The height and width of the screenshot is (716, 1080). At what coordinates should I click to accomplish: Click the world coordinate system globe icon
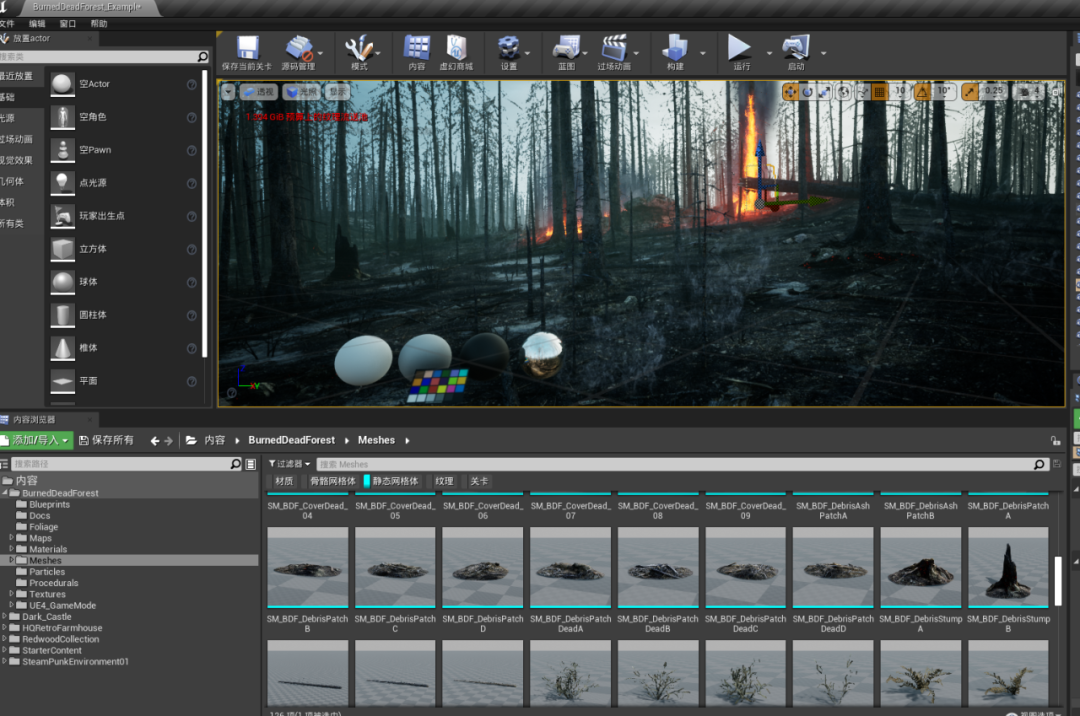coord(844,92)
